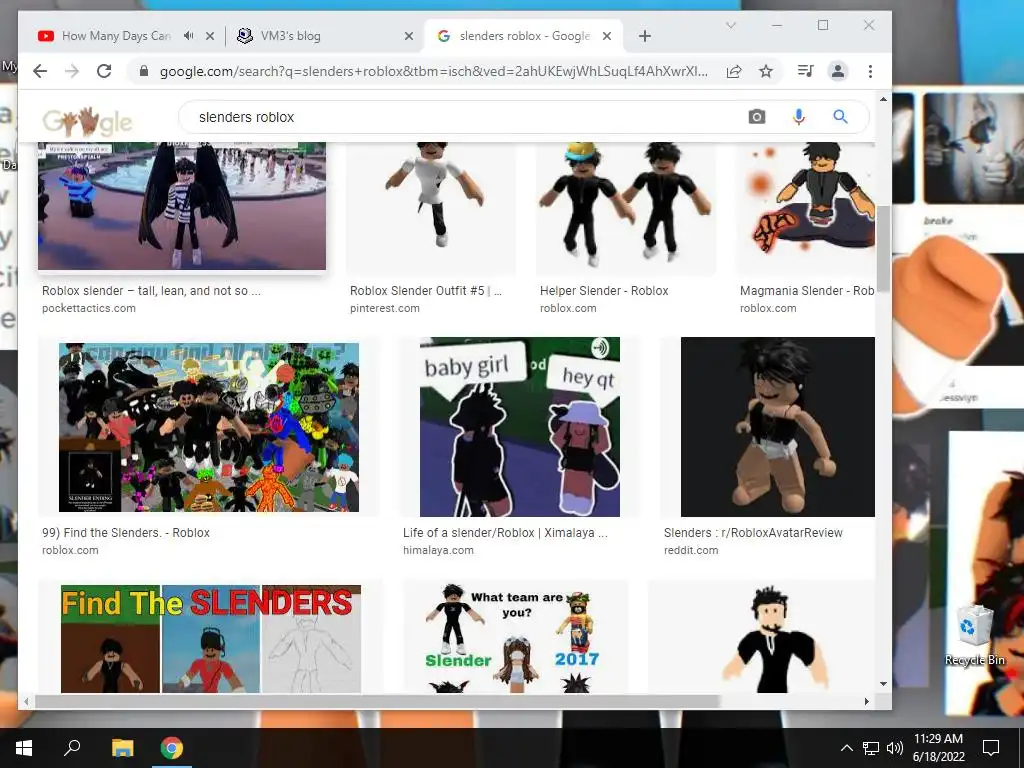The width and height of the screenshot is (1024, 768).
Task: Switch to VM3's blog tab
Action: point(291,36)
